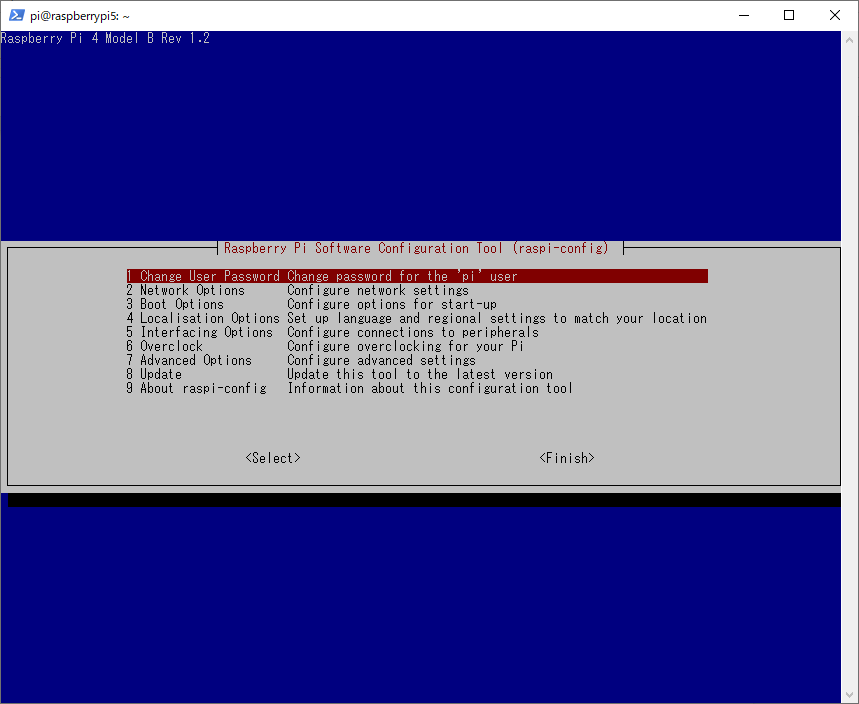The height and width of the screenshot is (704, 859).
Task: Open Localisation Options entry
Action: click(x=416, y=318)
